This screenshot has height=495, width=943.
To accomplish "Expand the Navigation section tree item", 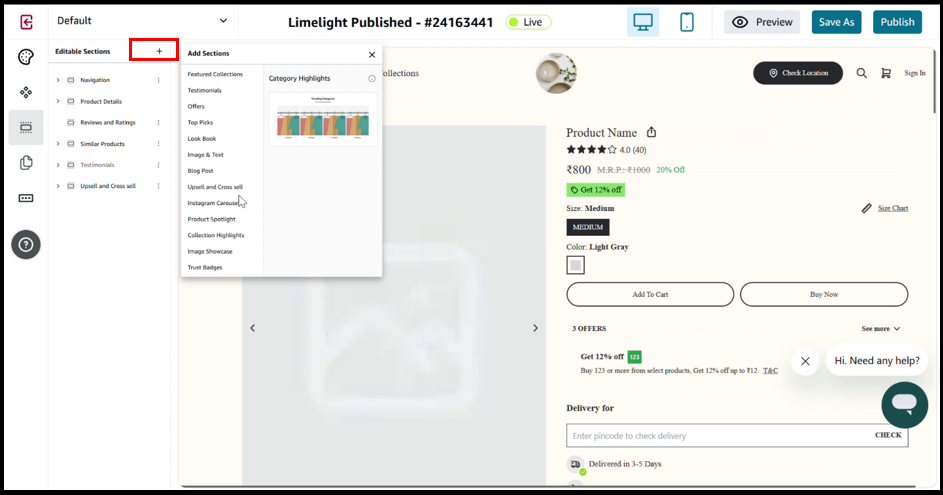I will click(x=58, y=80).
